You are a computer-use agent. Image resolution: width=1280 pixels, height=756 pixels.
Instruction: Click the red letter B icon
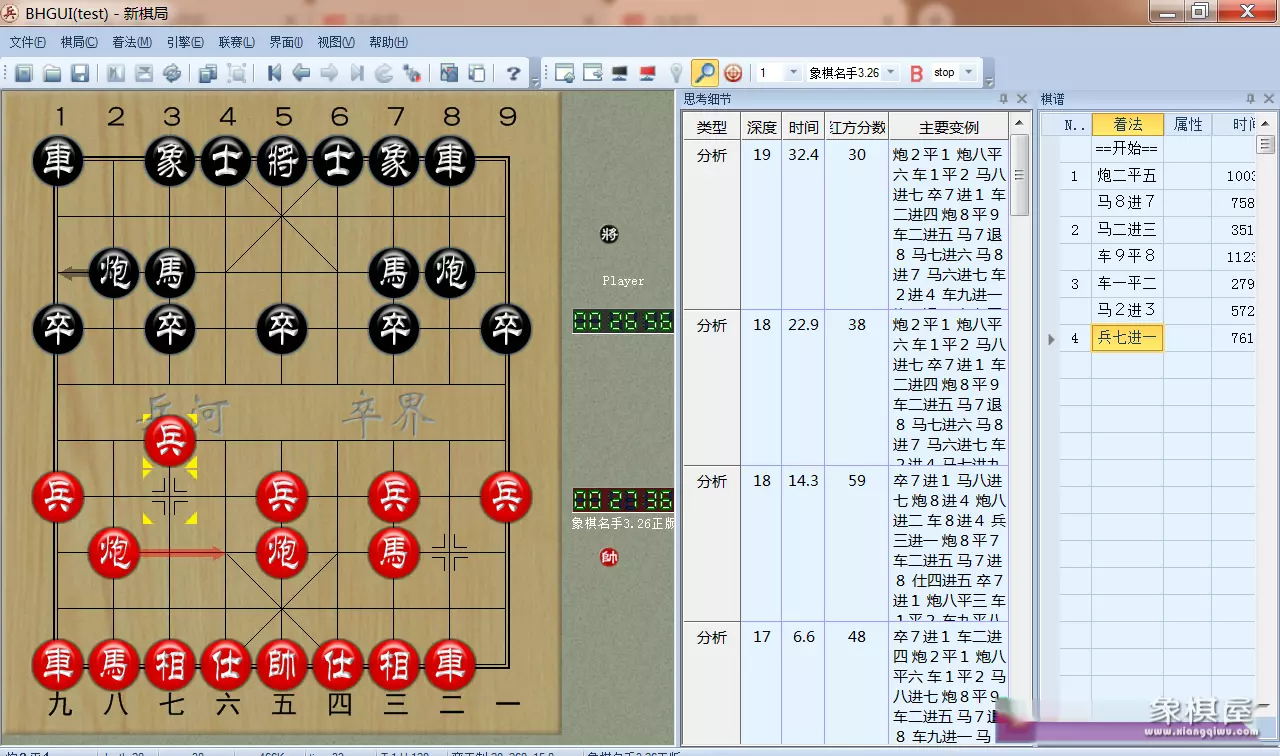point(916,73)
